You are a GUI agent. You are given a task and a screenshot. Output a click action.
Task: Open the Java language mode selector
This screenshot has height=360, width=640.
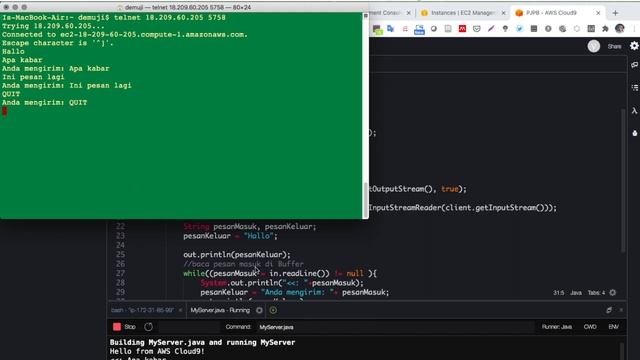[x=576, y=293]
